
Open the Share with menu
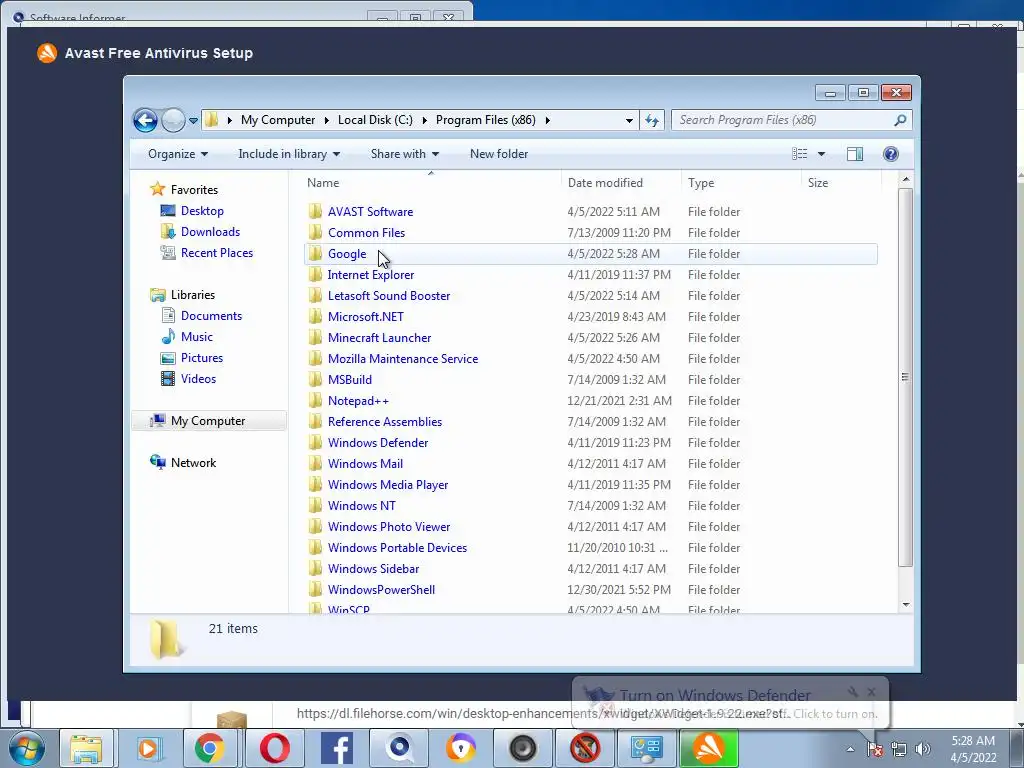point(405,154)
